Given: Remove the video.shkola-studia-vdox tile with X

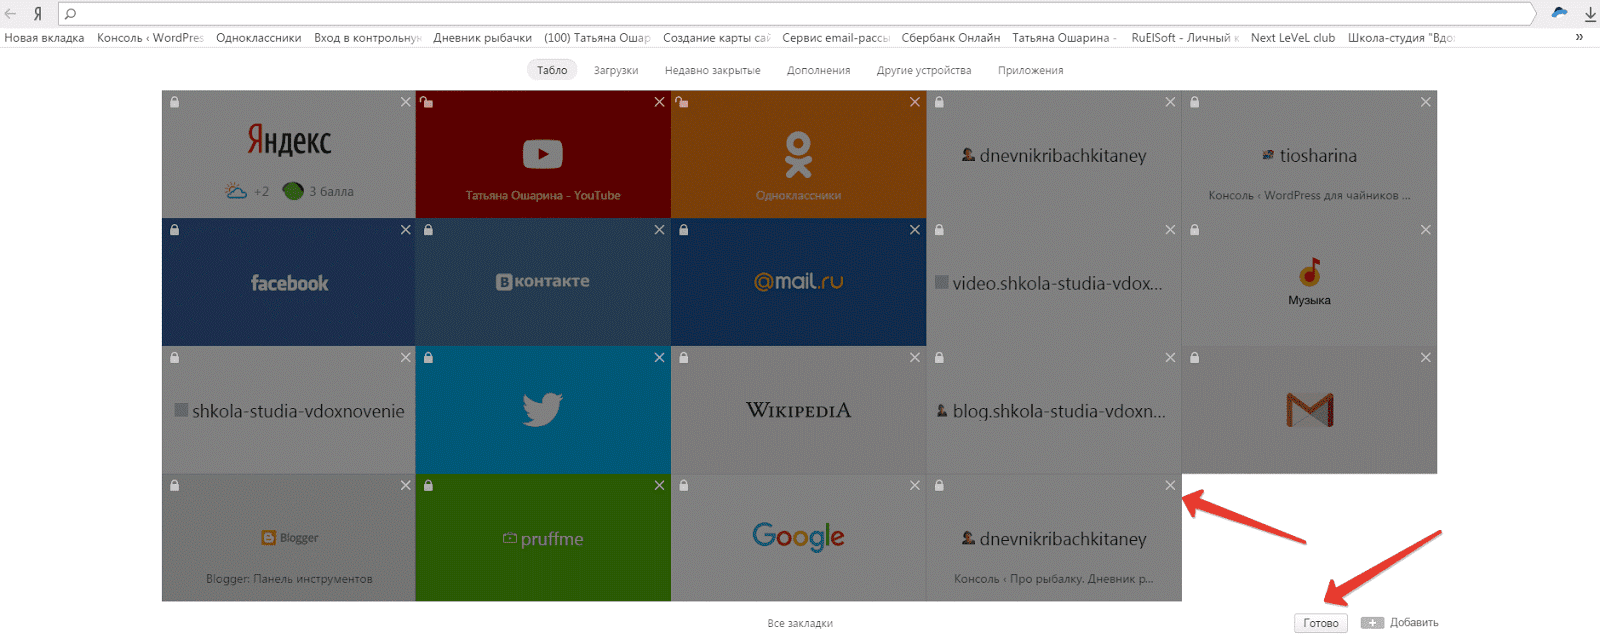Looking at the screenshot, I should tap(1171, 230).
